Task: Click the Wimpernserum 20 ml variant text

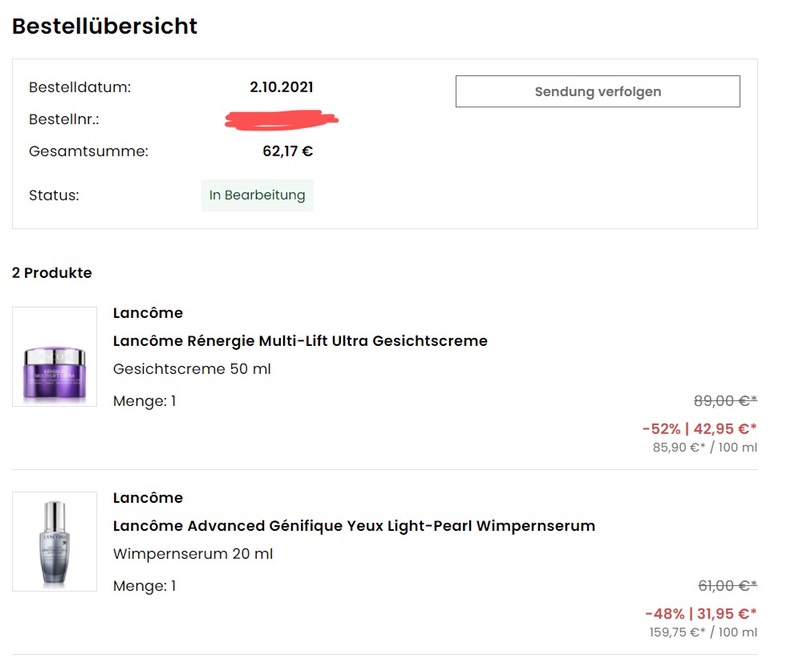Action: click(x=193, y=554)
